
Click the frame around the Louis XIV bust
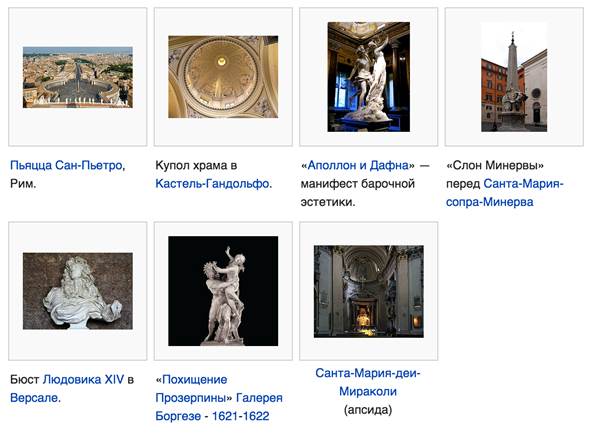click(78, 291)
